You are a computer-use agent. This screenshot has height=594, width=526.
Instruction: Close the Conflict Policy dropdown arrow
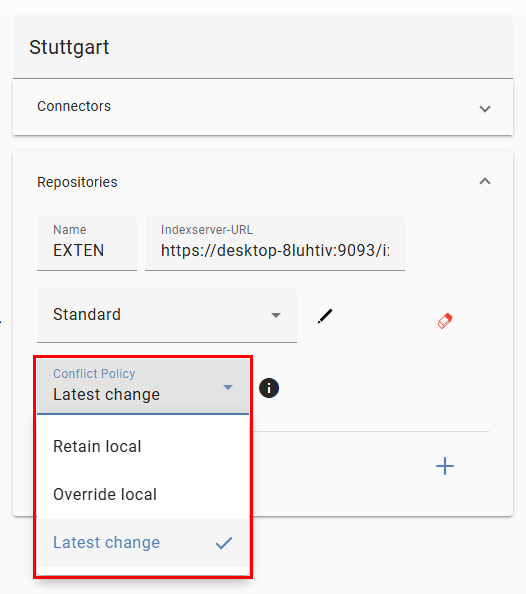click(x=228, y=387)
